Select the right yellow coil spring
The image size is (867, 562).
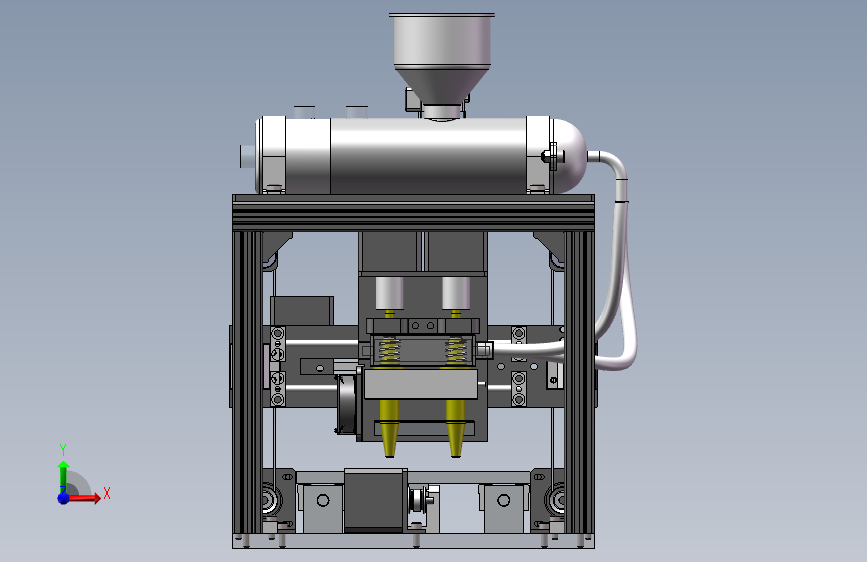pyautogui.click(x=456, y=352)
